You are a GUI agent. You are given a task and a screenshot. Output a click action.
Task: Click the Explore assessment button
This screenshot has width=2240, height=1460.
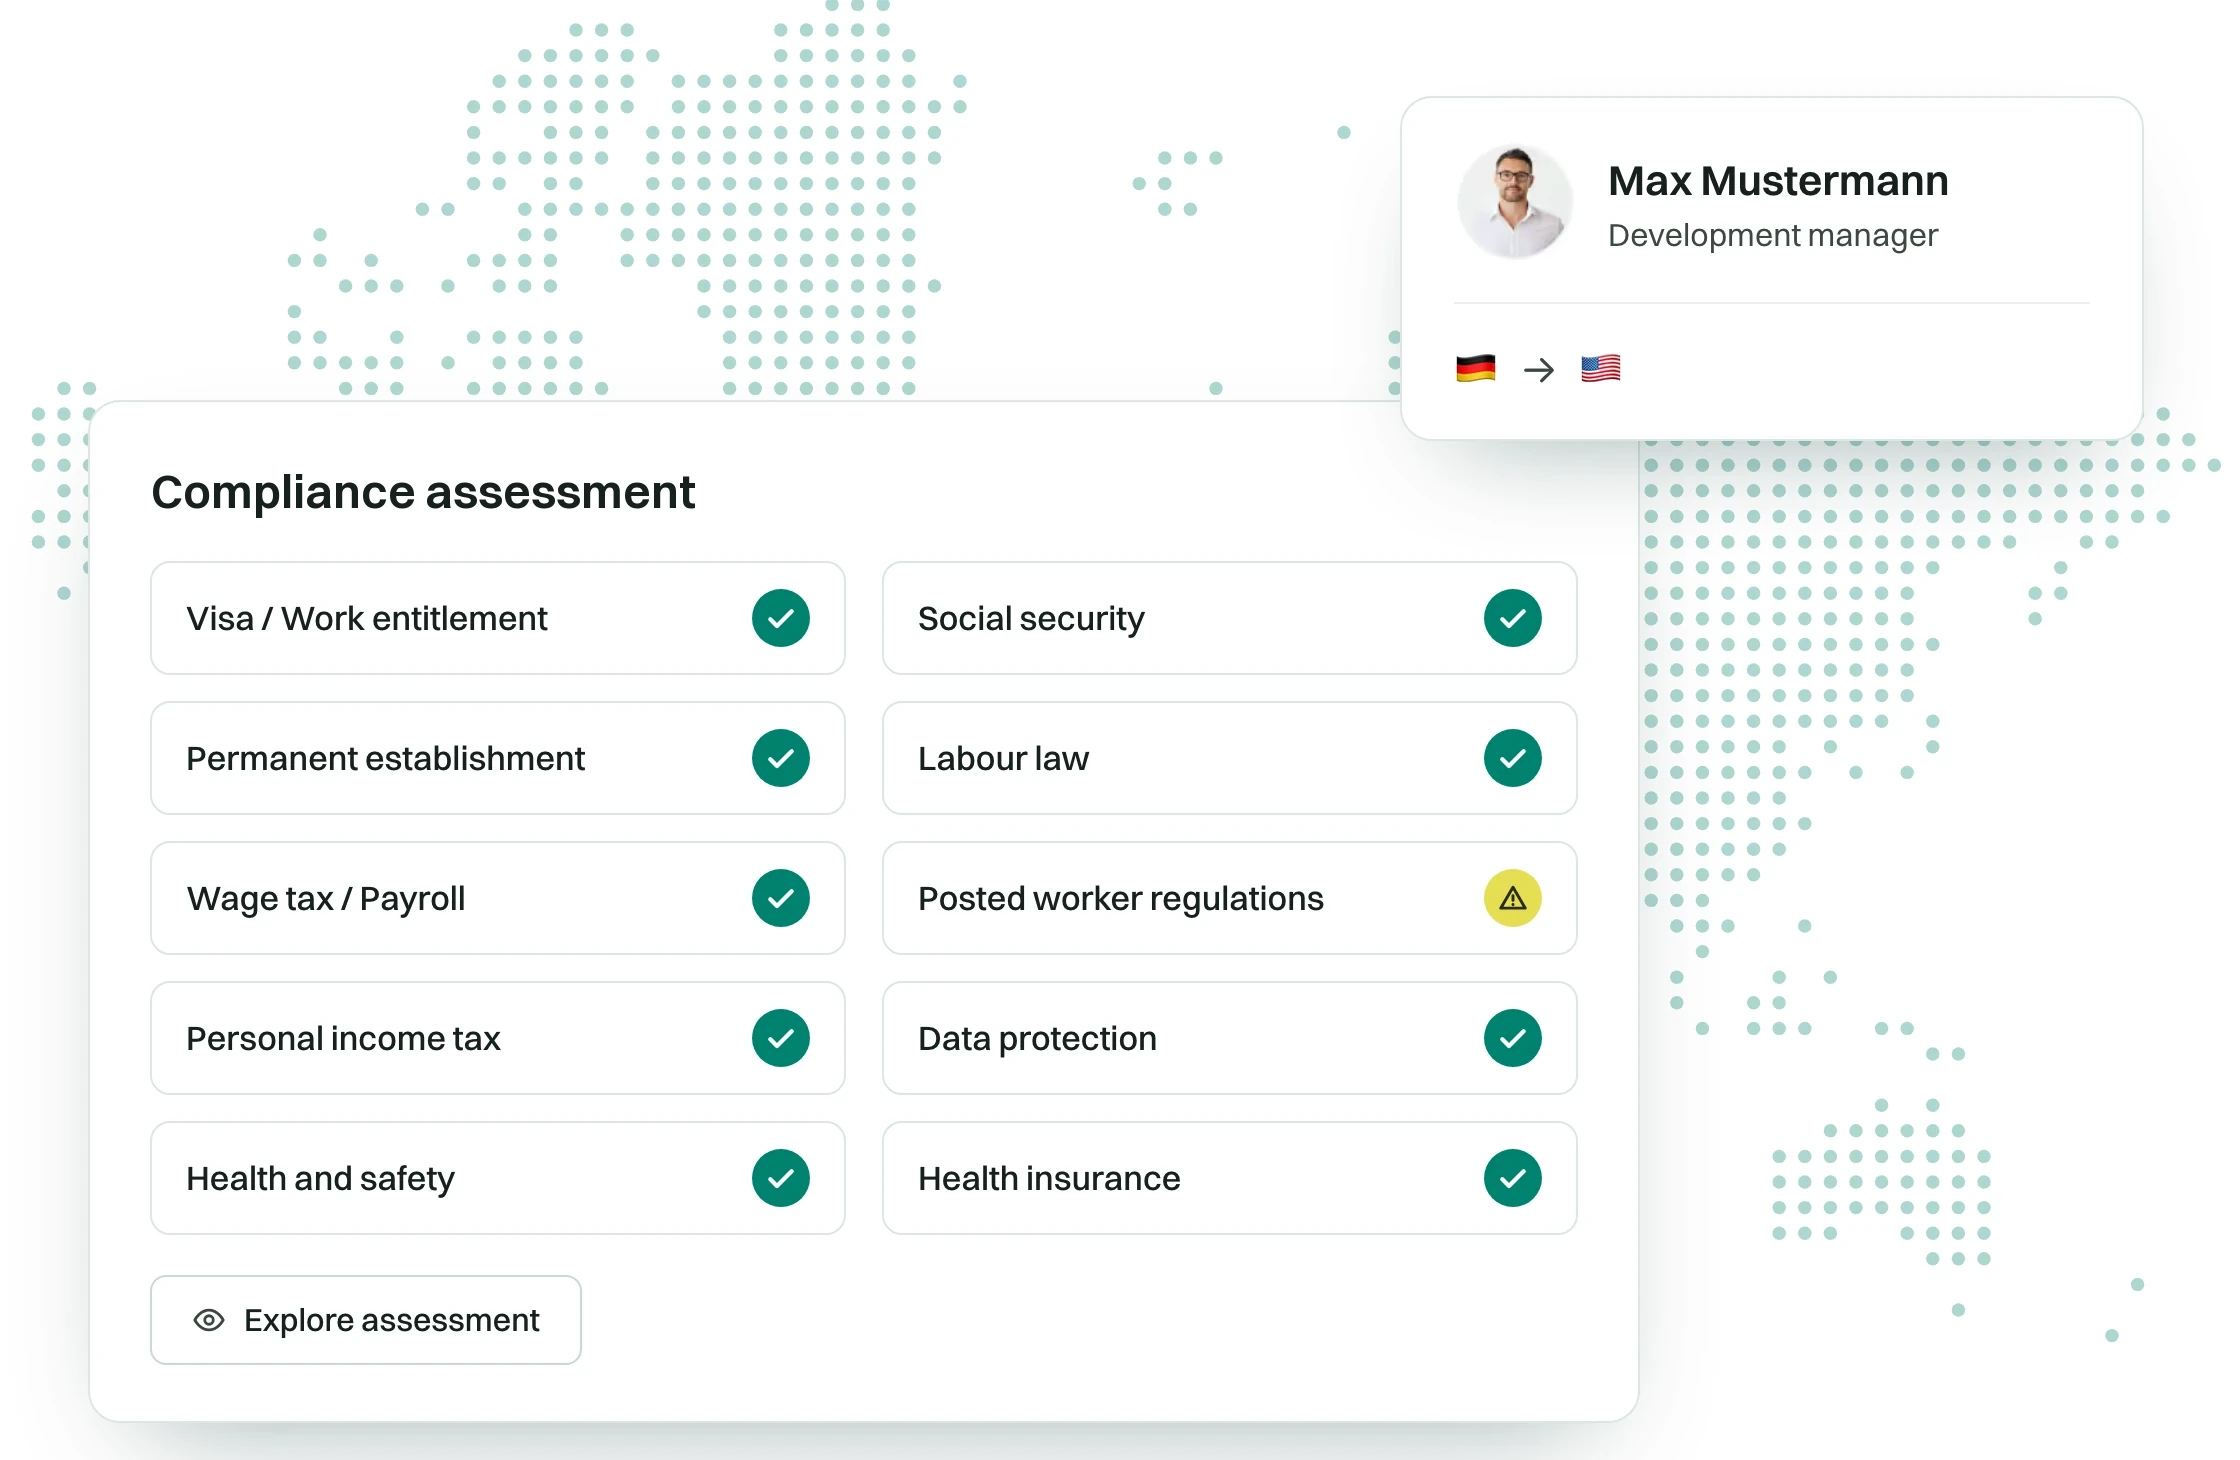click(x=366, y=1320)
